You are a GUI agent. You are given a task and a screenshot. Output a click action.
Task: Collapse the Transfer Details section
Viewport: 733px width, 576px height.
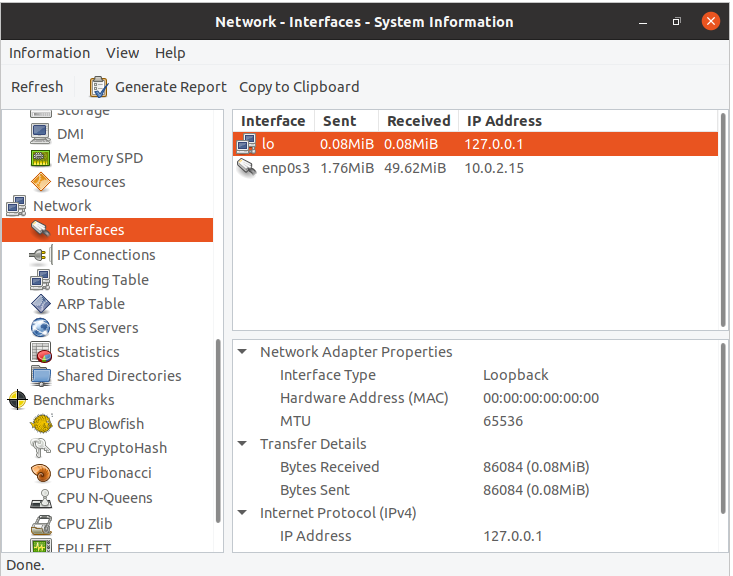[x=243, y=444]
